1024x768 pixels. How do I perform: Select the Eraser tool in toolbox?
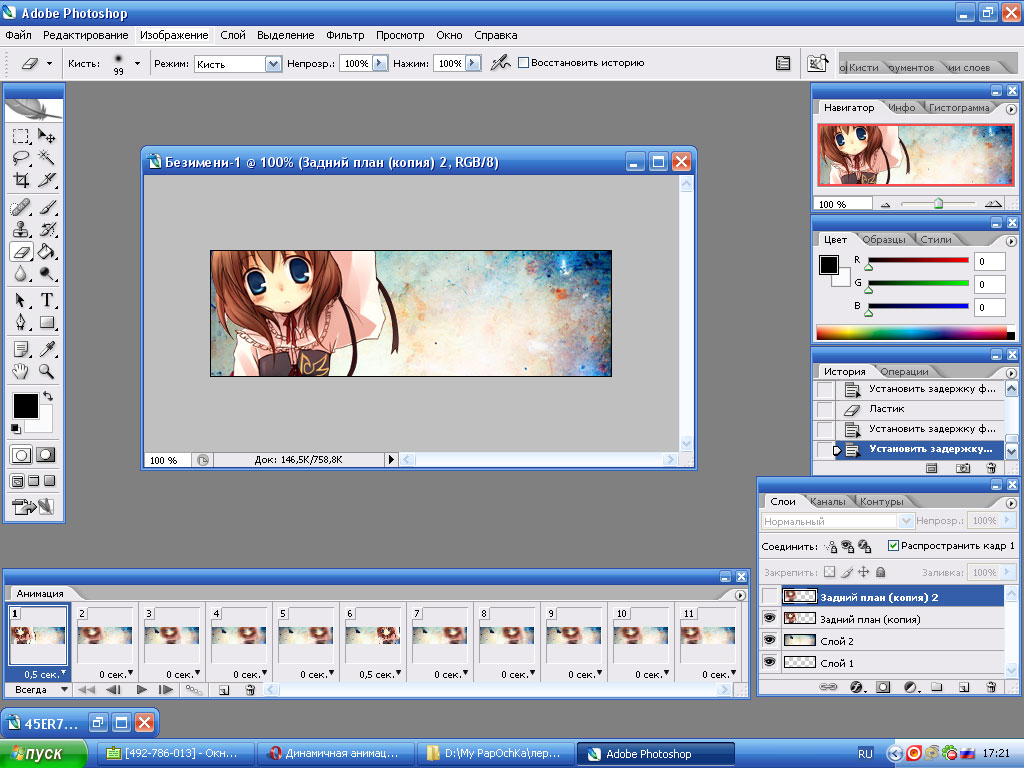click(21, 251)
